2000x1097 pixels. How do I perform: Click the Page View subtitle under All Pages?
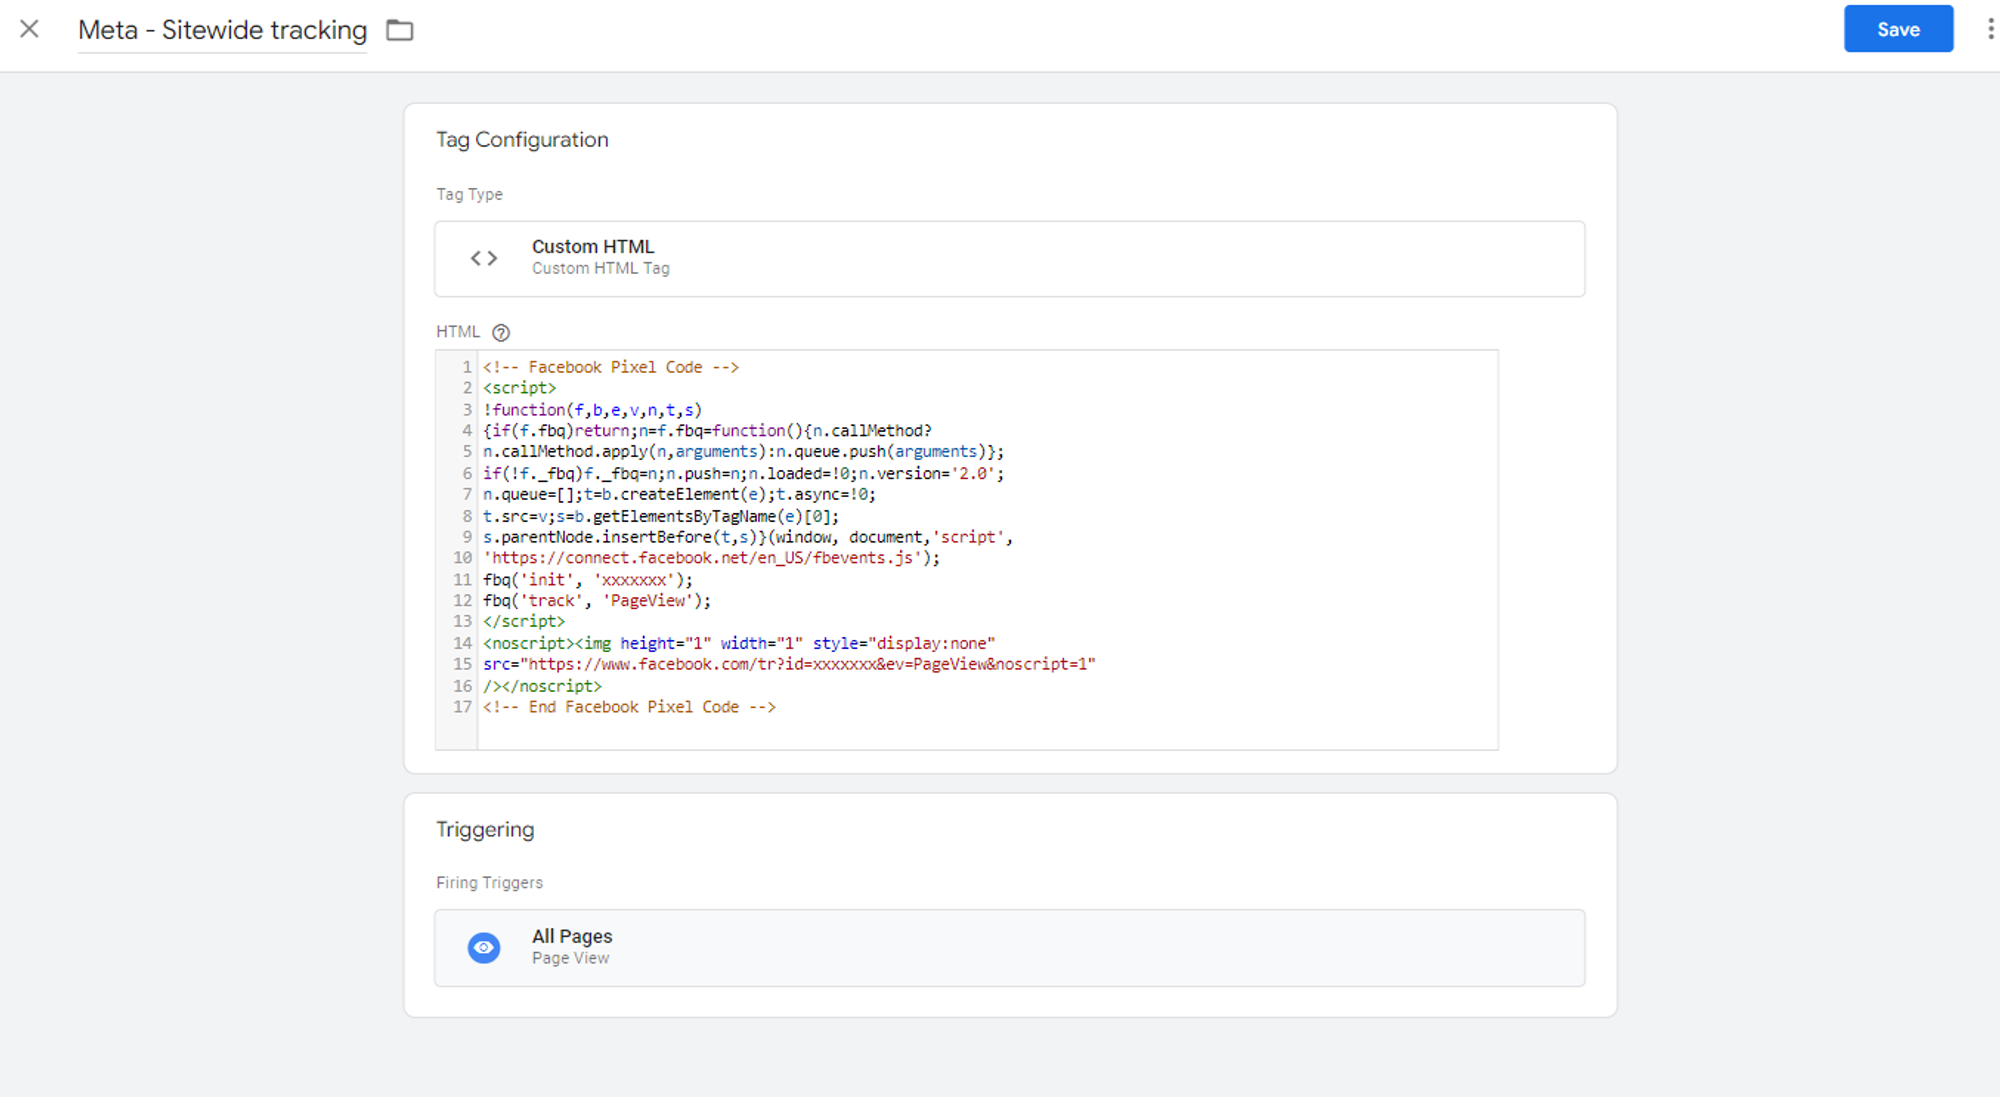[x=570, y=958]
